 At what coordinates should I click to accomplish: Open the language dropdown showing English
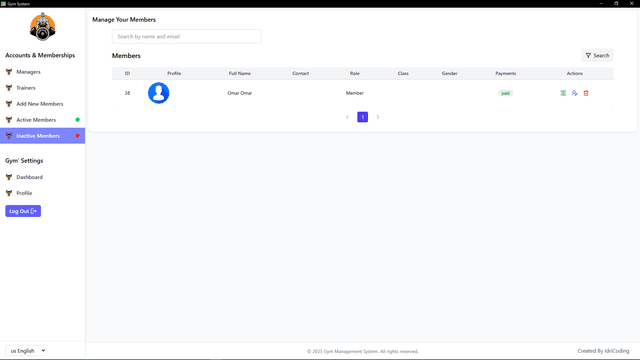pyautogui.click(x=26, y=351)
